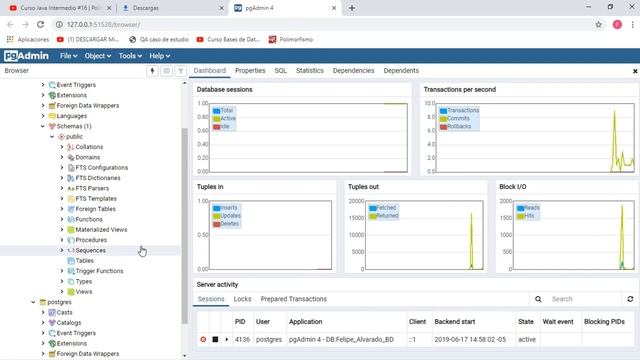Expand the Types node arrow

coord(62,282)
